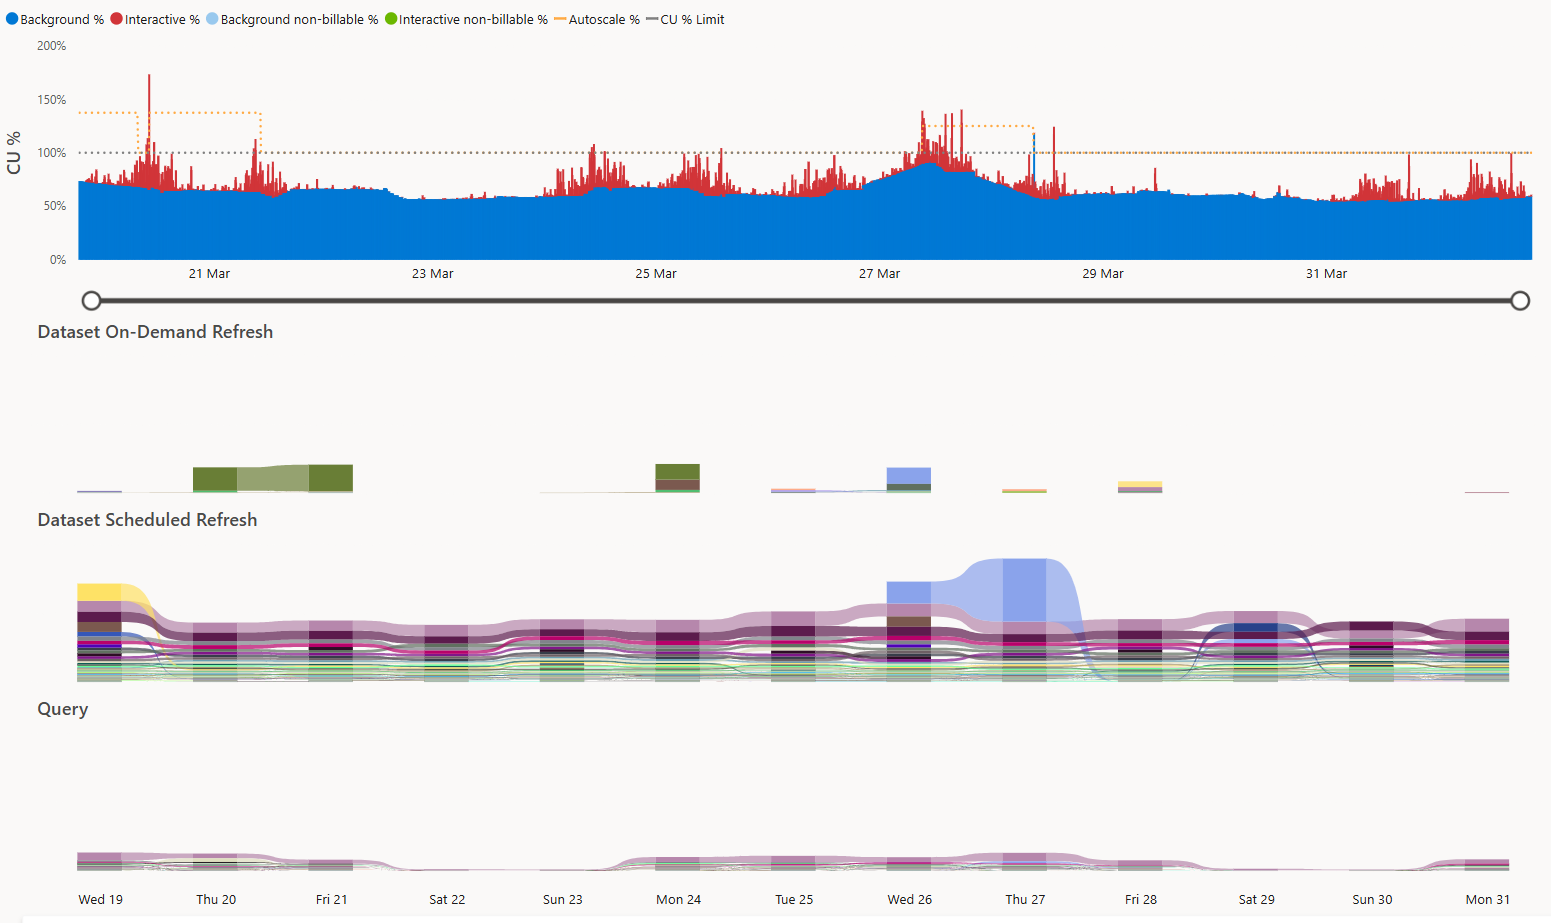Select the blue On-Demand Refresh bar above Wed 26
Image resolution: width=1551 pixels, height=923 pixels.
pyautogui.click(x=909, y=475)
